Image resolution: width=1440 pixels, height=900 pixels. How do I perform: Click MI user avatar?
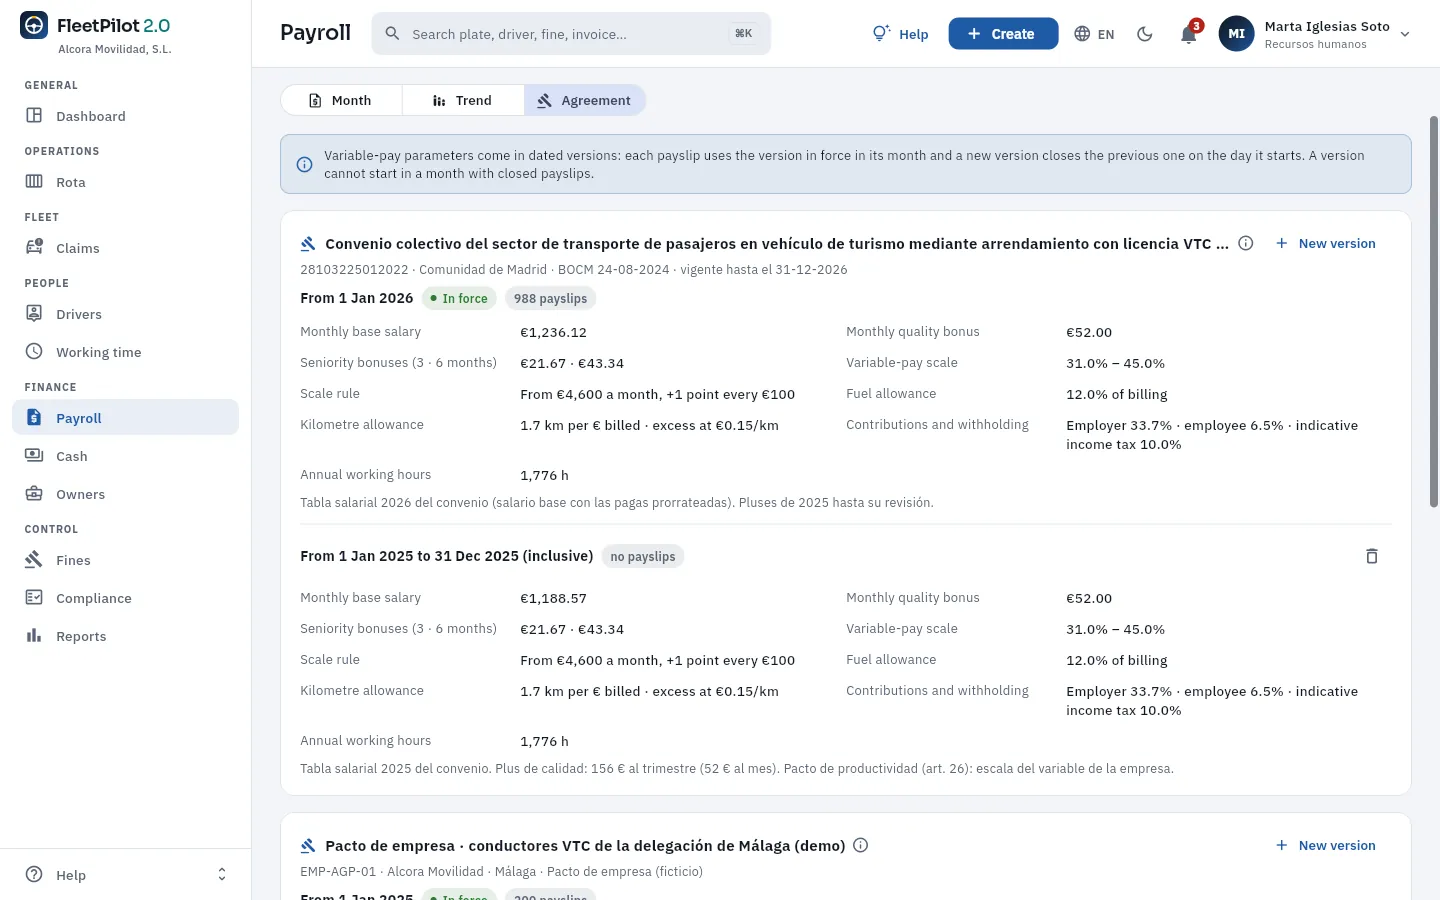1236,34
